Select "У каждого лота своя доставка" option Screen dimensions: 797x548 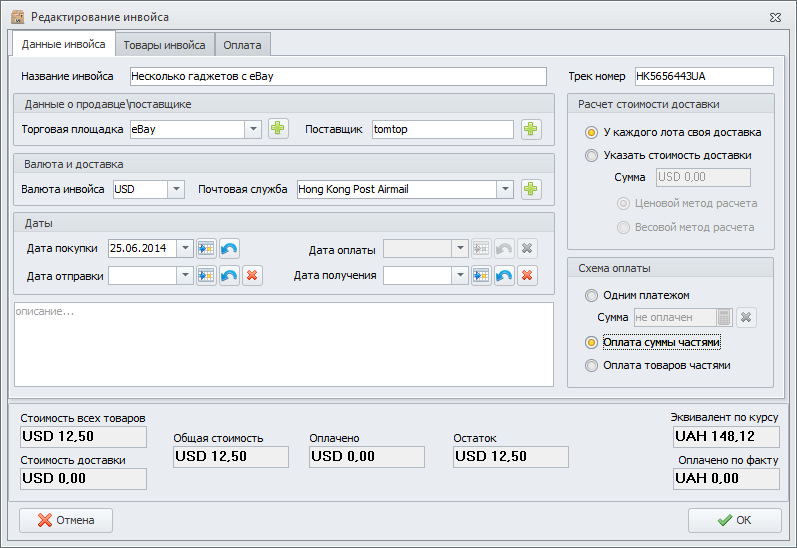[593, 132]
